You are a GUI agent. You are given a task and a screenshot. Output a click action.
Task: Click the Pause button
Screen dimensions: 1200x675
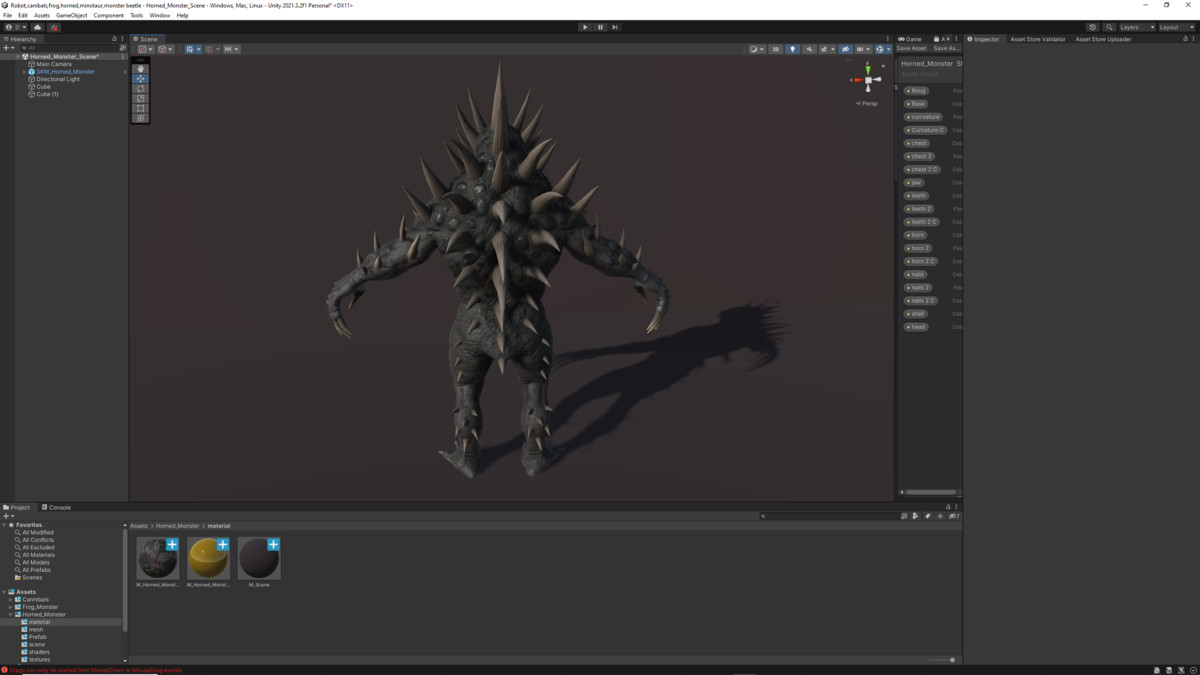pyautogui.click(x=600, y=27)
